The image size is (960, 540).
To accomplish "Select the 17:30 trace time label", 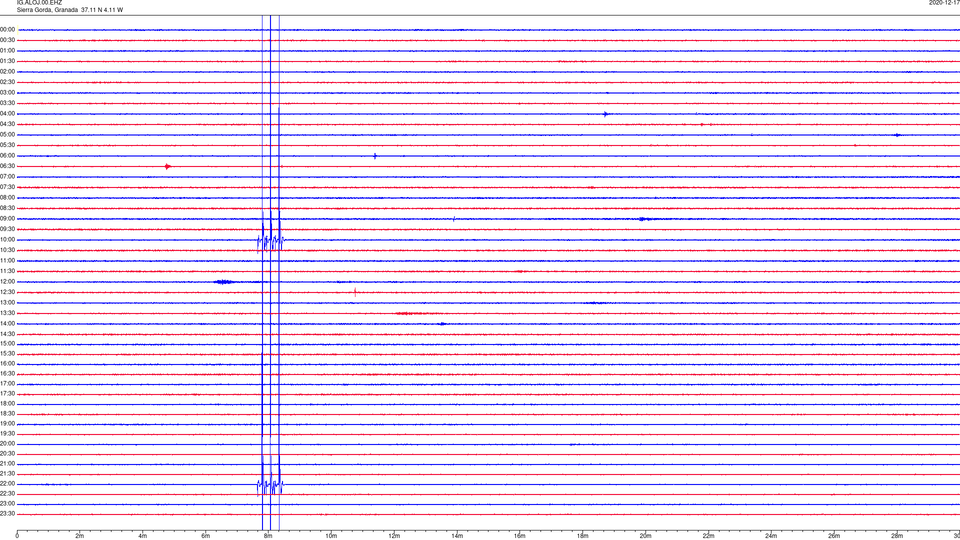I will point(7,394).
